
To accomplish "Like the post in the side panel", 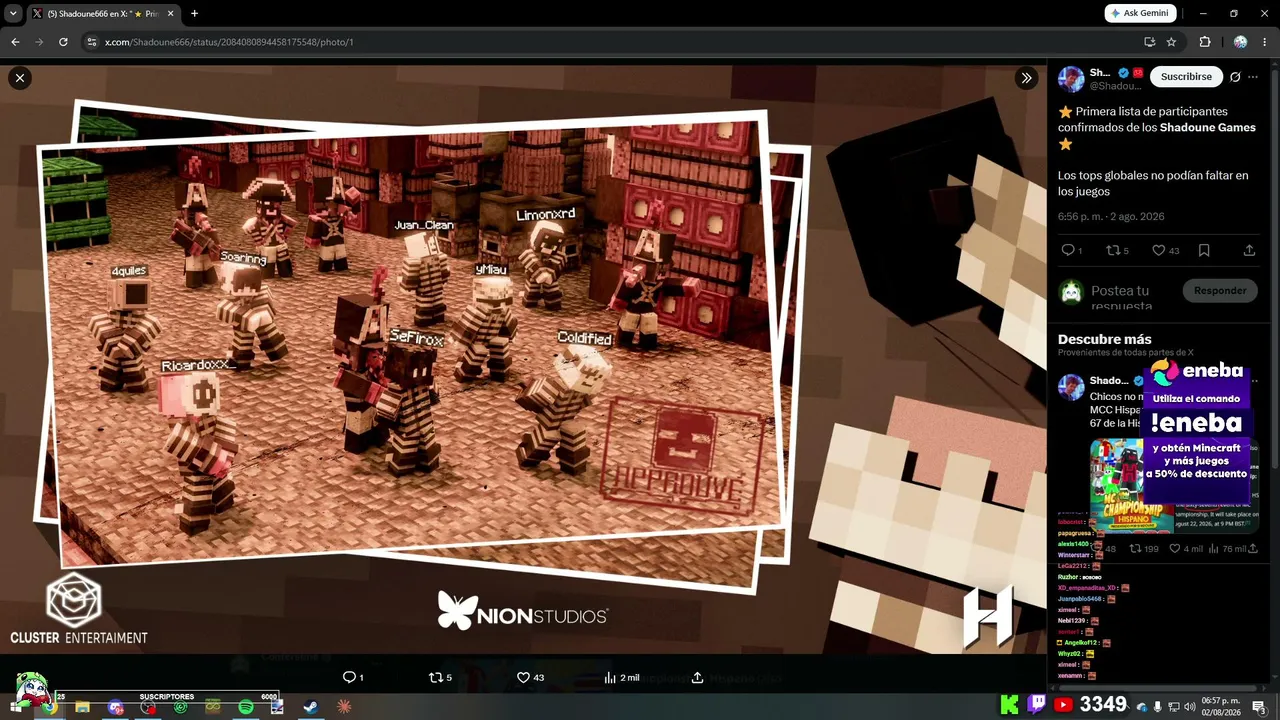I will (1165, 251).
